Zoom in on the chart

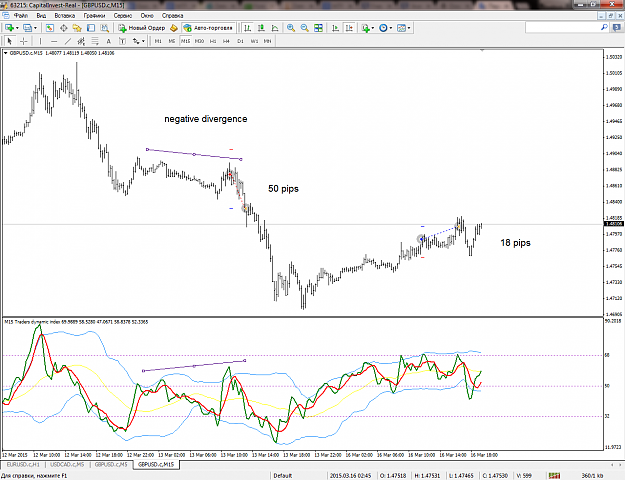pos(291,28)
